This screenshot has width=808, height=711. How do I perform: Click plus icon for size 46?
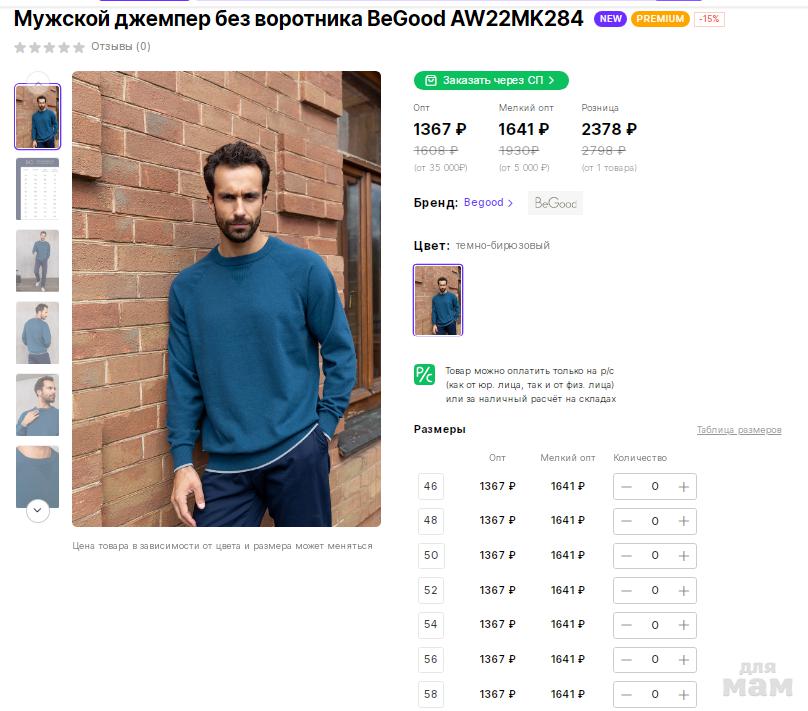684,487
